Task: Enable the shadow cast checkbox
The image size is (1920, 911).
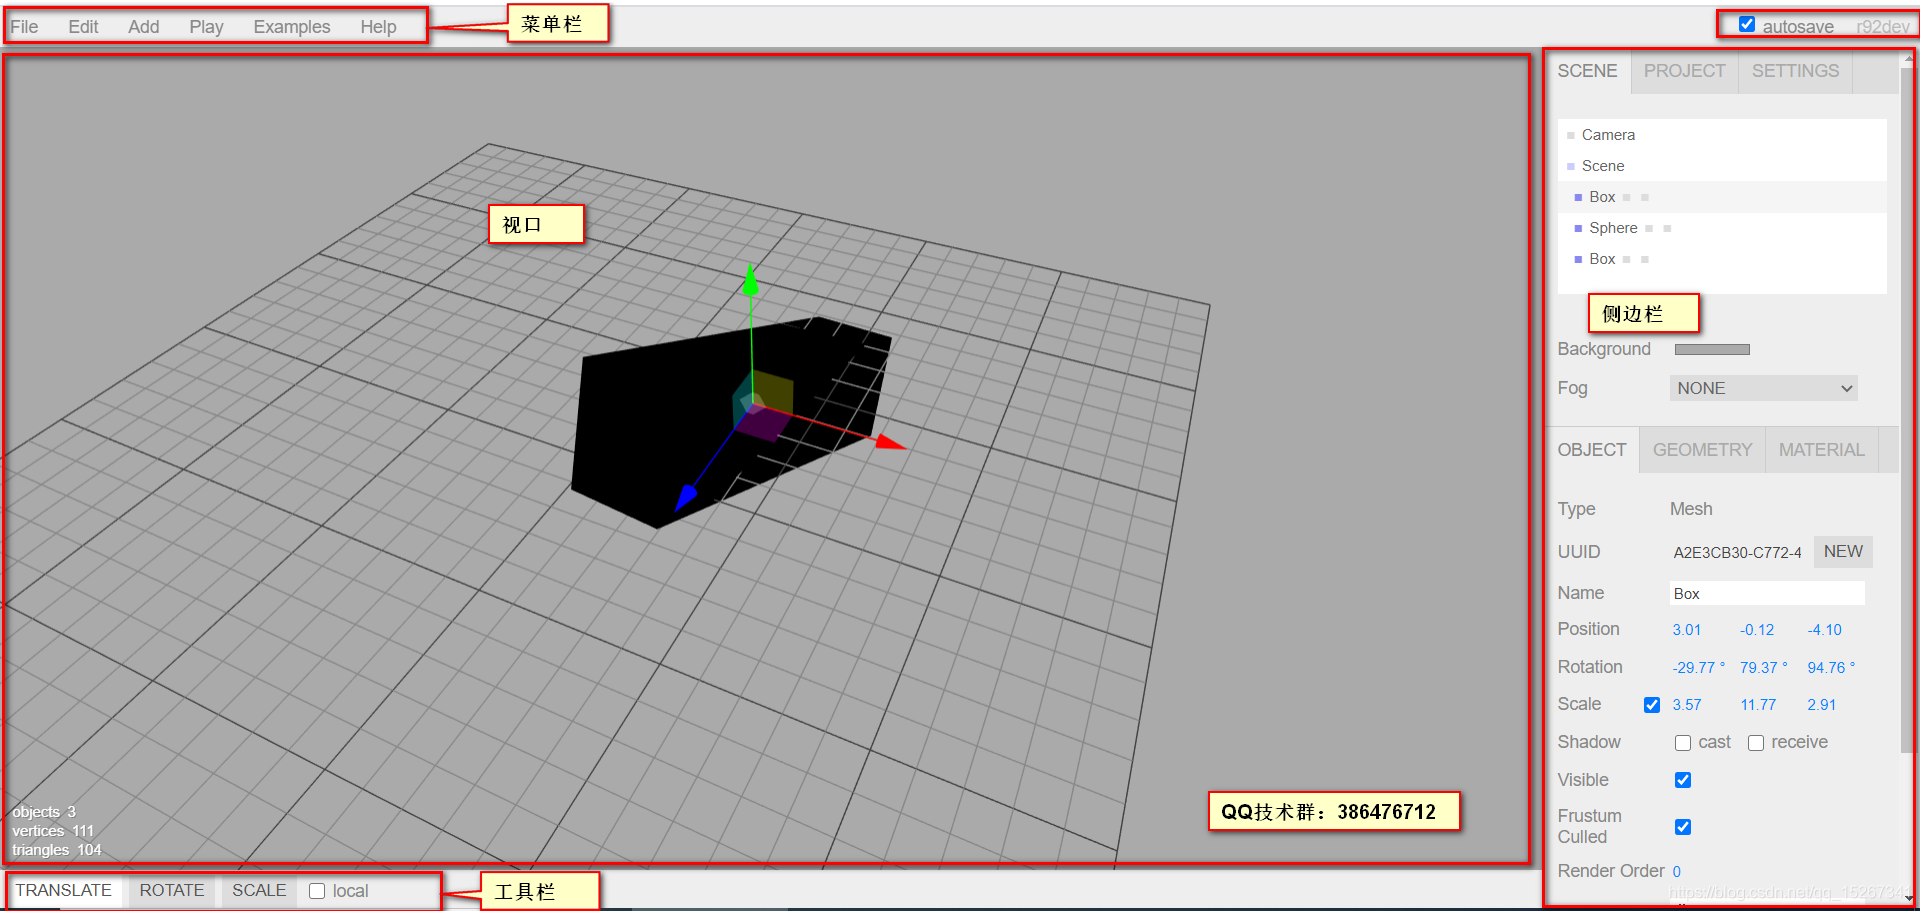Action: (1683, 742)
